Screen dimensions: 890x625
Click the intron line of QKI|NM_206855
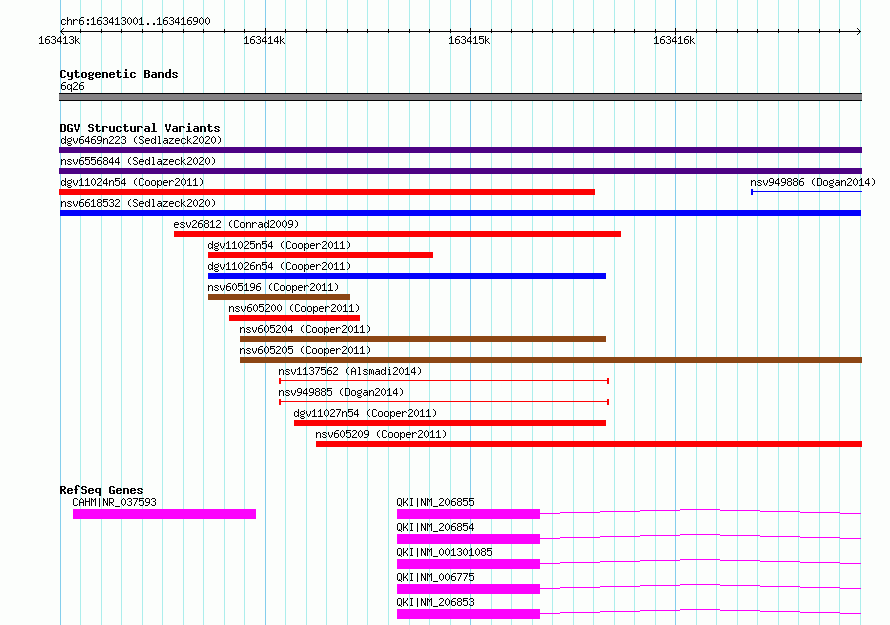tap(700, 511)
